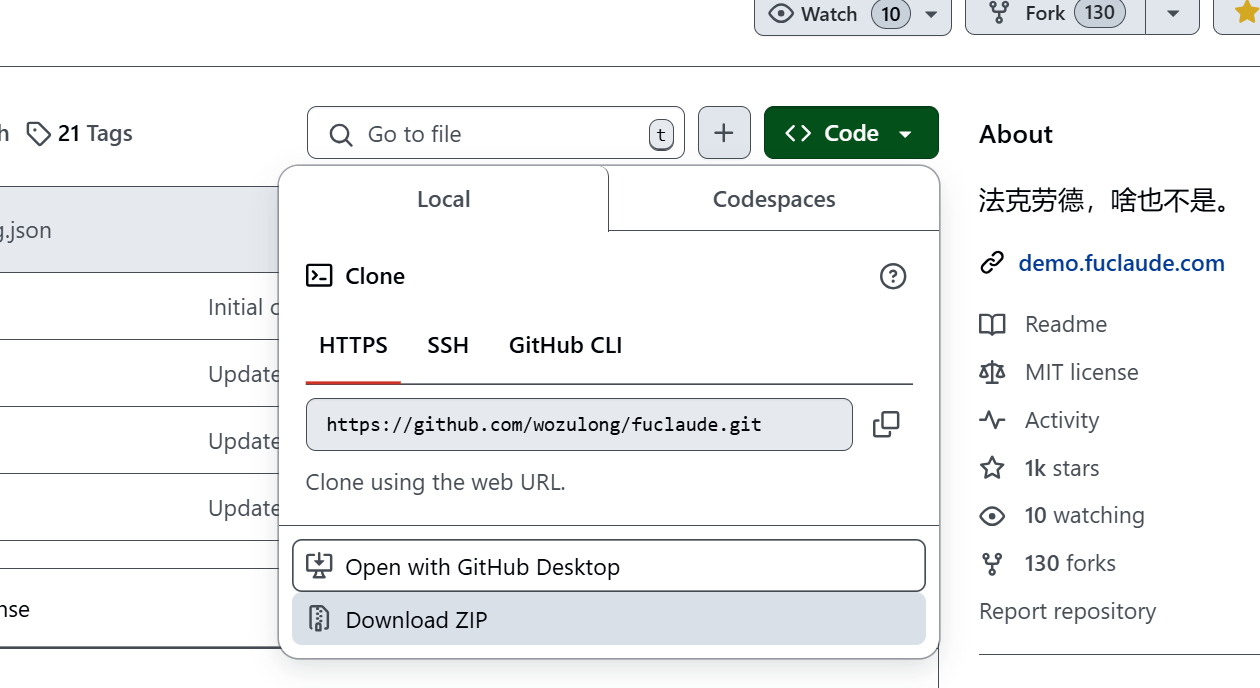This screenshot has width=1260, height=688.
Task: Expand the Watch notifications dropdown arrow
Action: click(931, 14)
